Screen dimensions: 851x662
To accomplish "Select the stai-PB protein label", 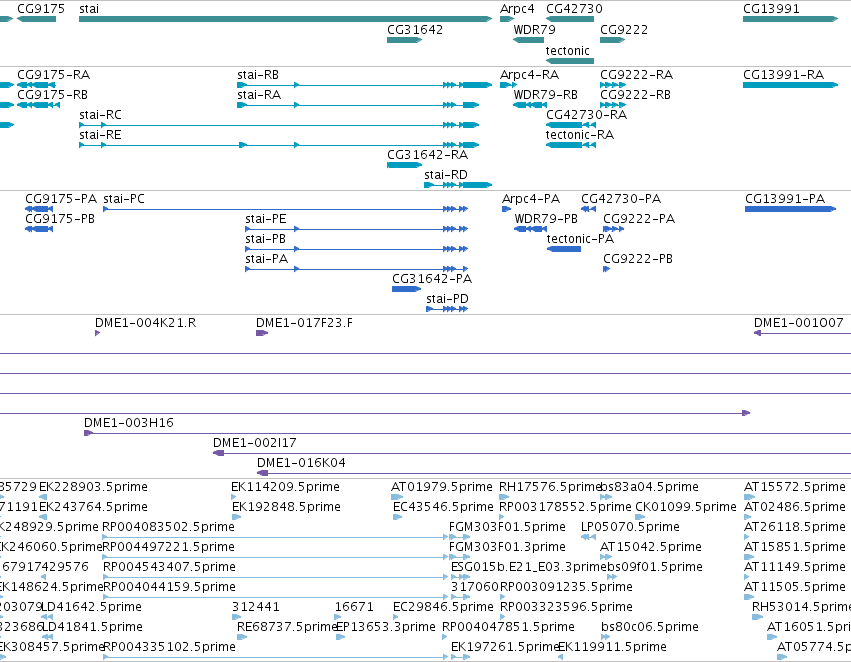I will tap(265, 239).
